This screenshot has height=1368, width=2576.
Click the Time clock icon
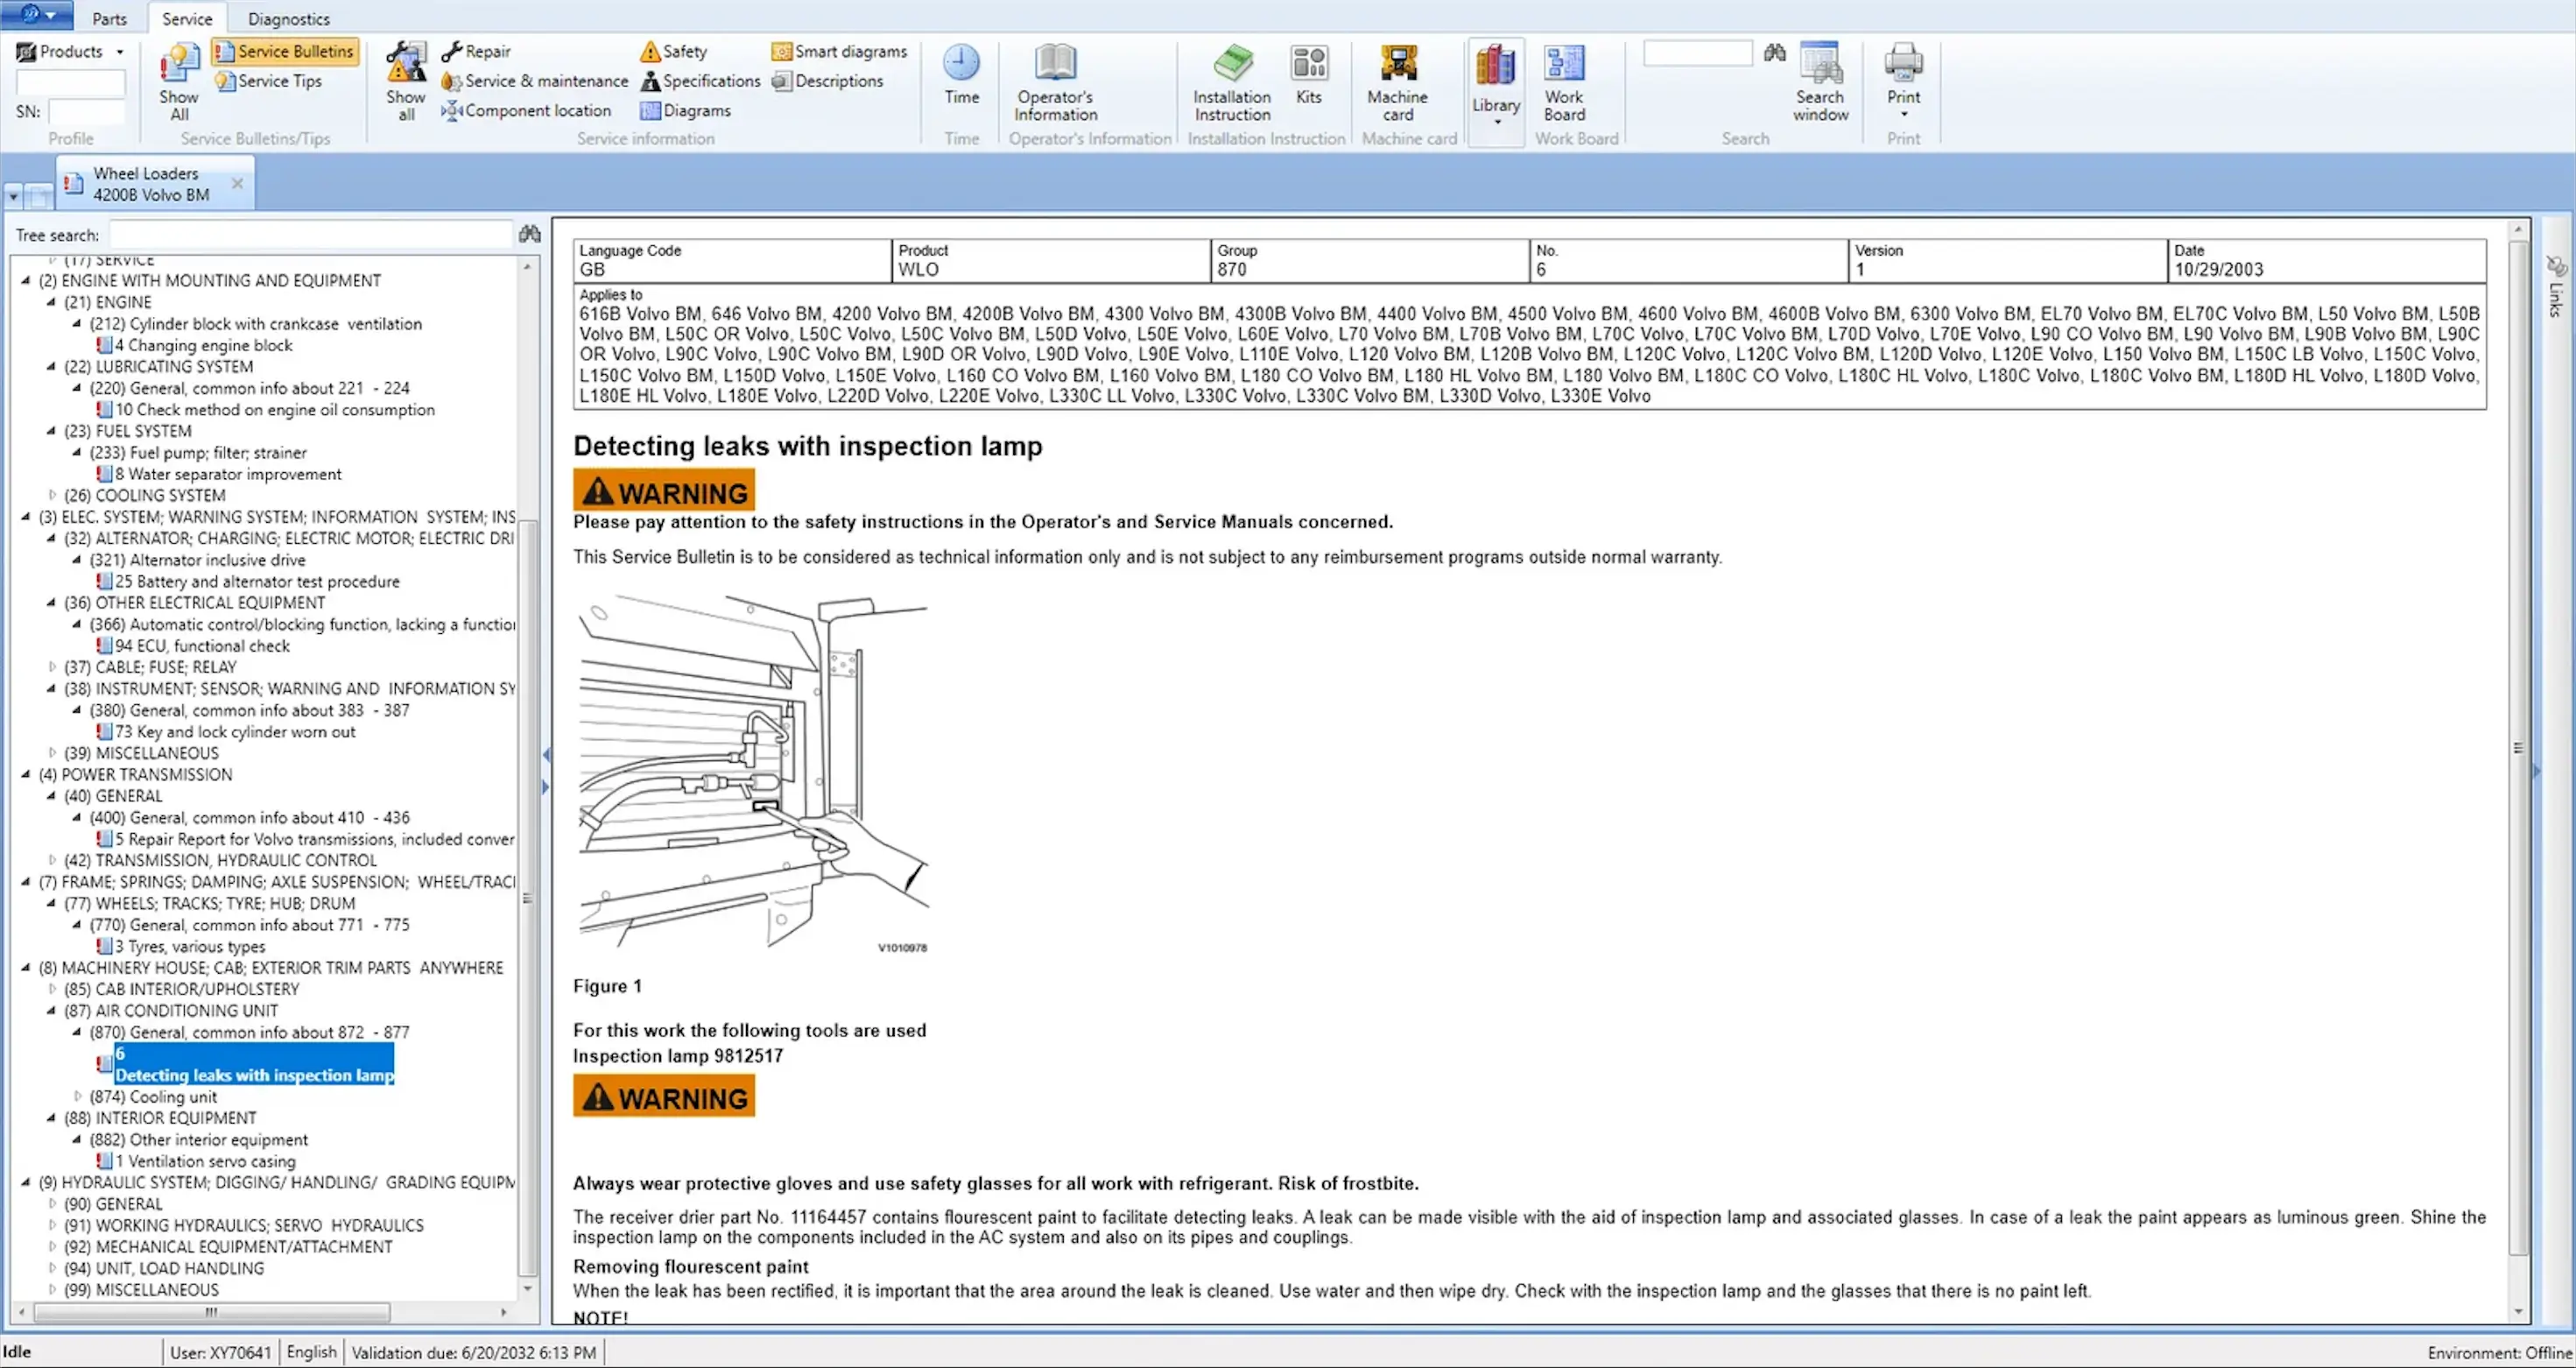pyautogui.click(x=960, y=64)
